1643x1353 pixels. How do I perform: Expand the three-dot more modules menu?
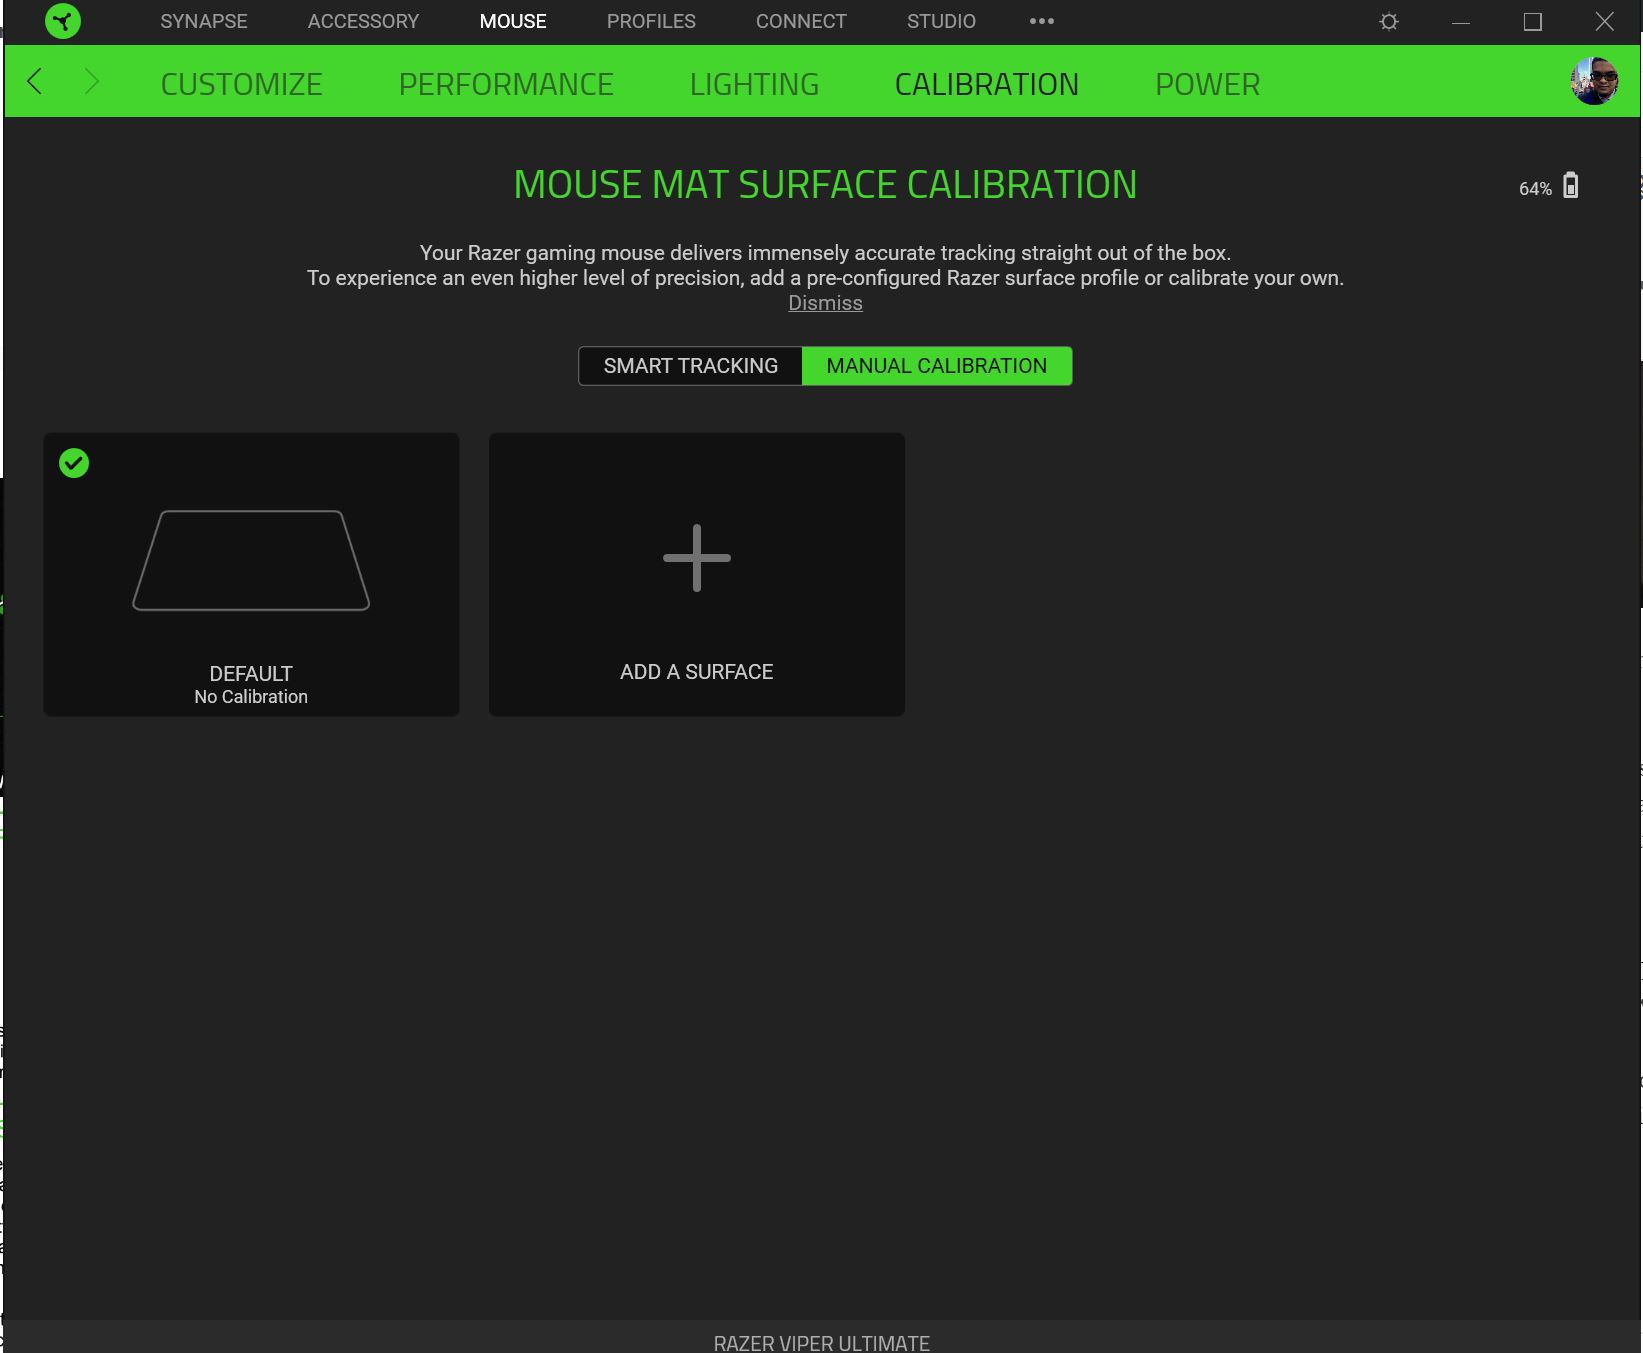pos(1042,21)
